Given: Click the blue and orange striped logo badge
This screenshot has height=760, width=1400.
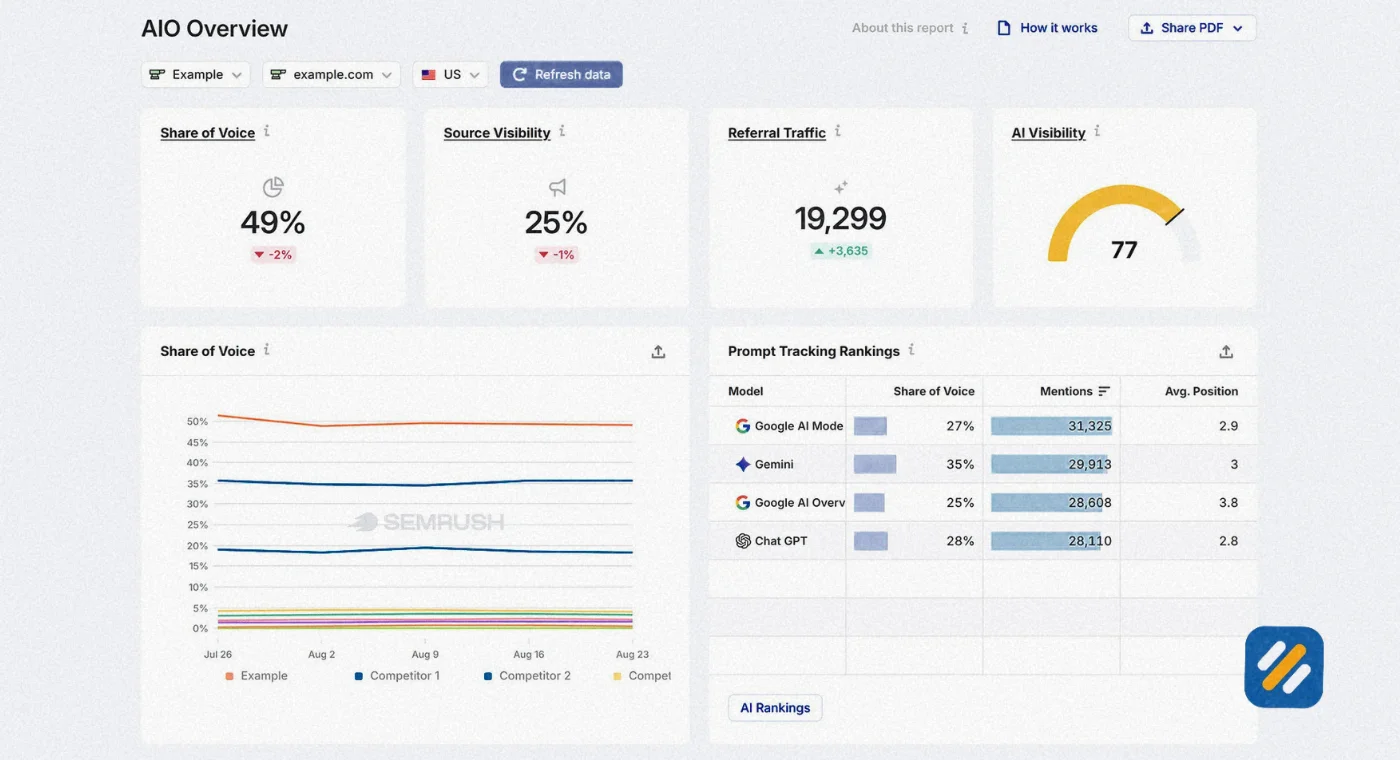Looking at the screenshot, I should pyautogui.click(x=1284, y=667).
